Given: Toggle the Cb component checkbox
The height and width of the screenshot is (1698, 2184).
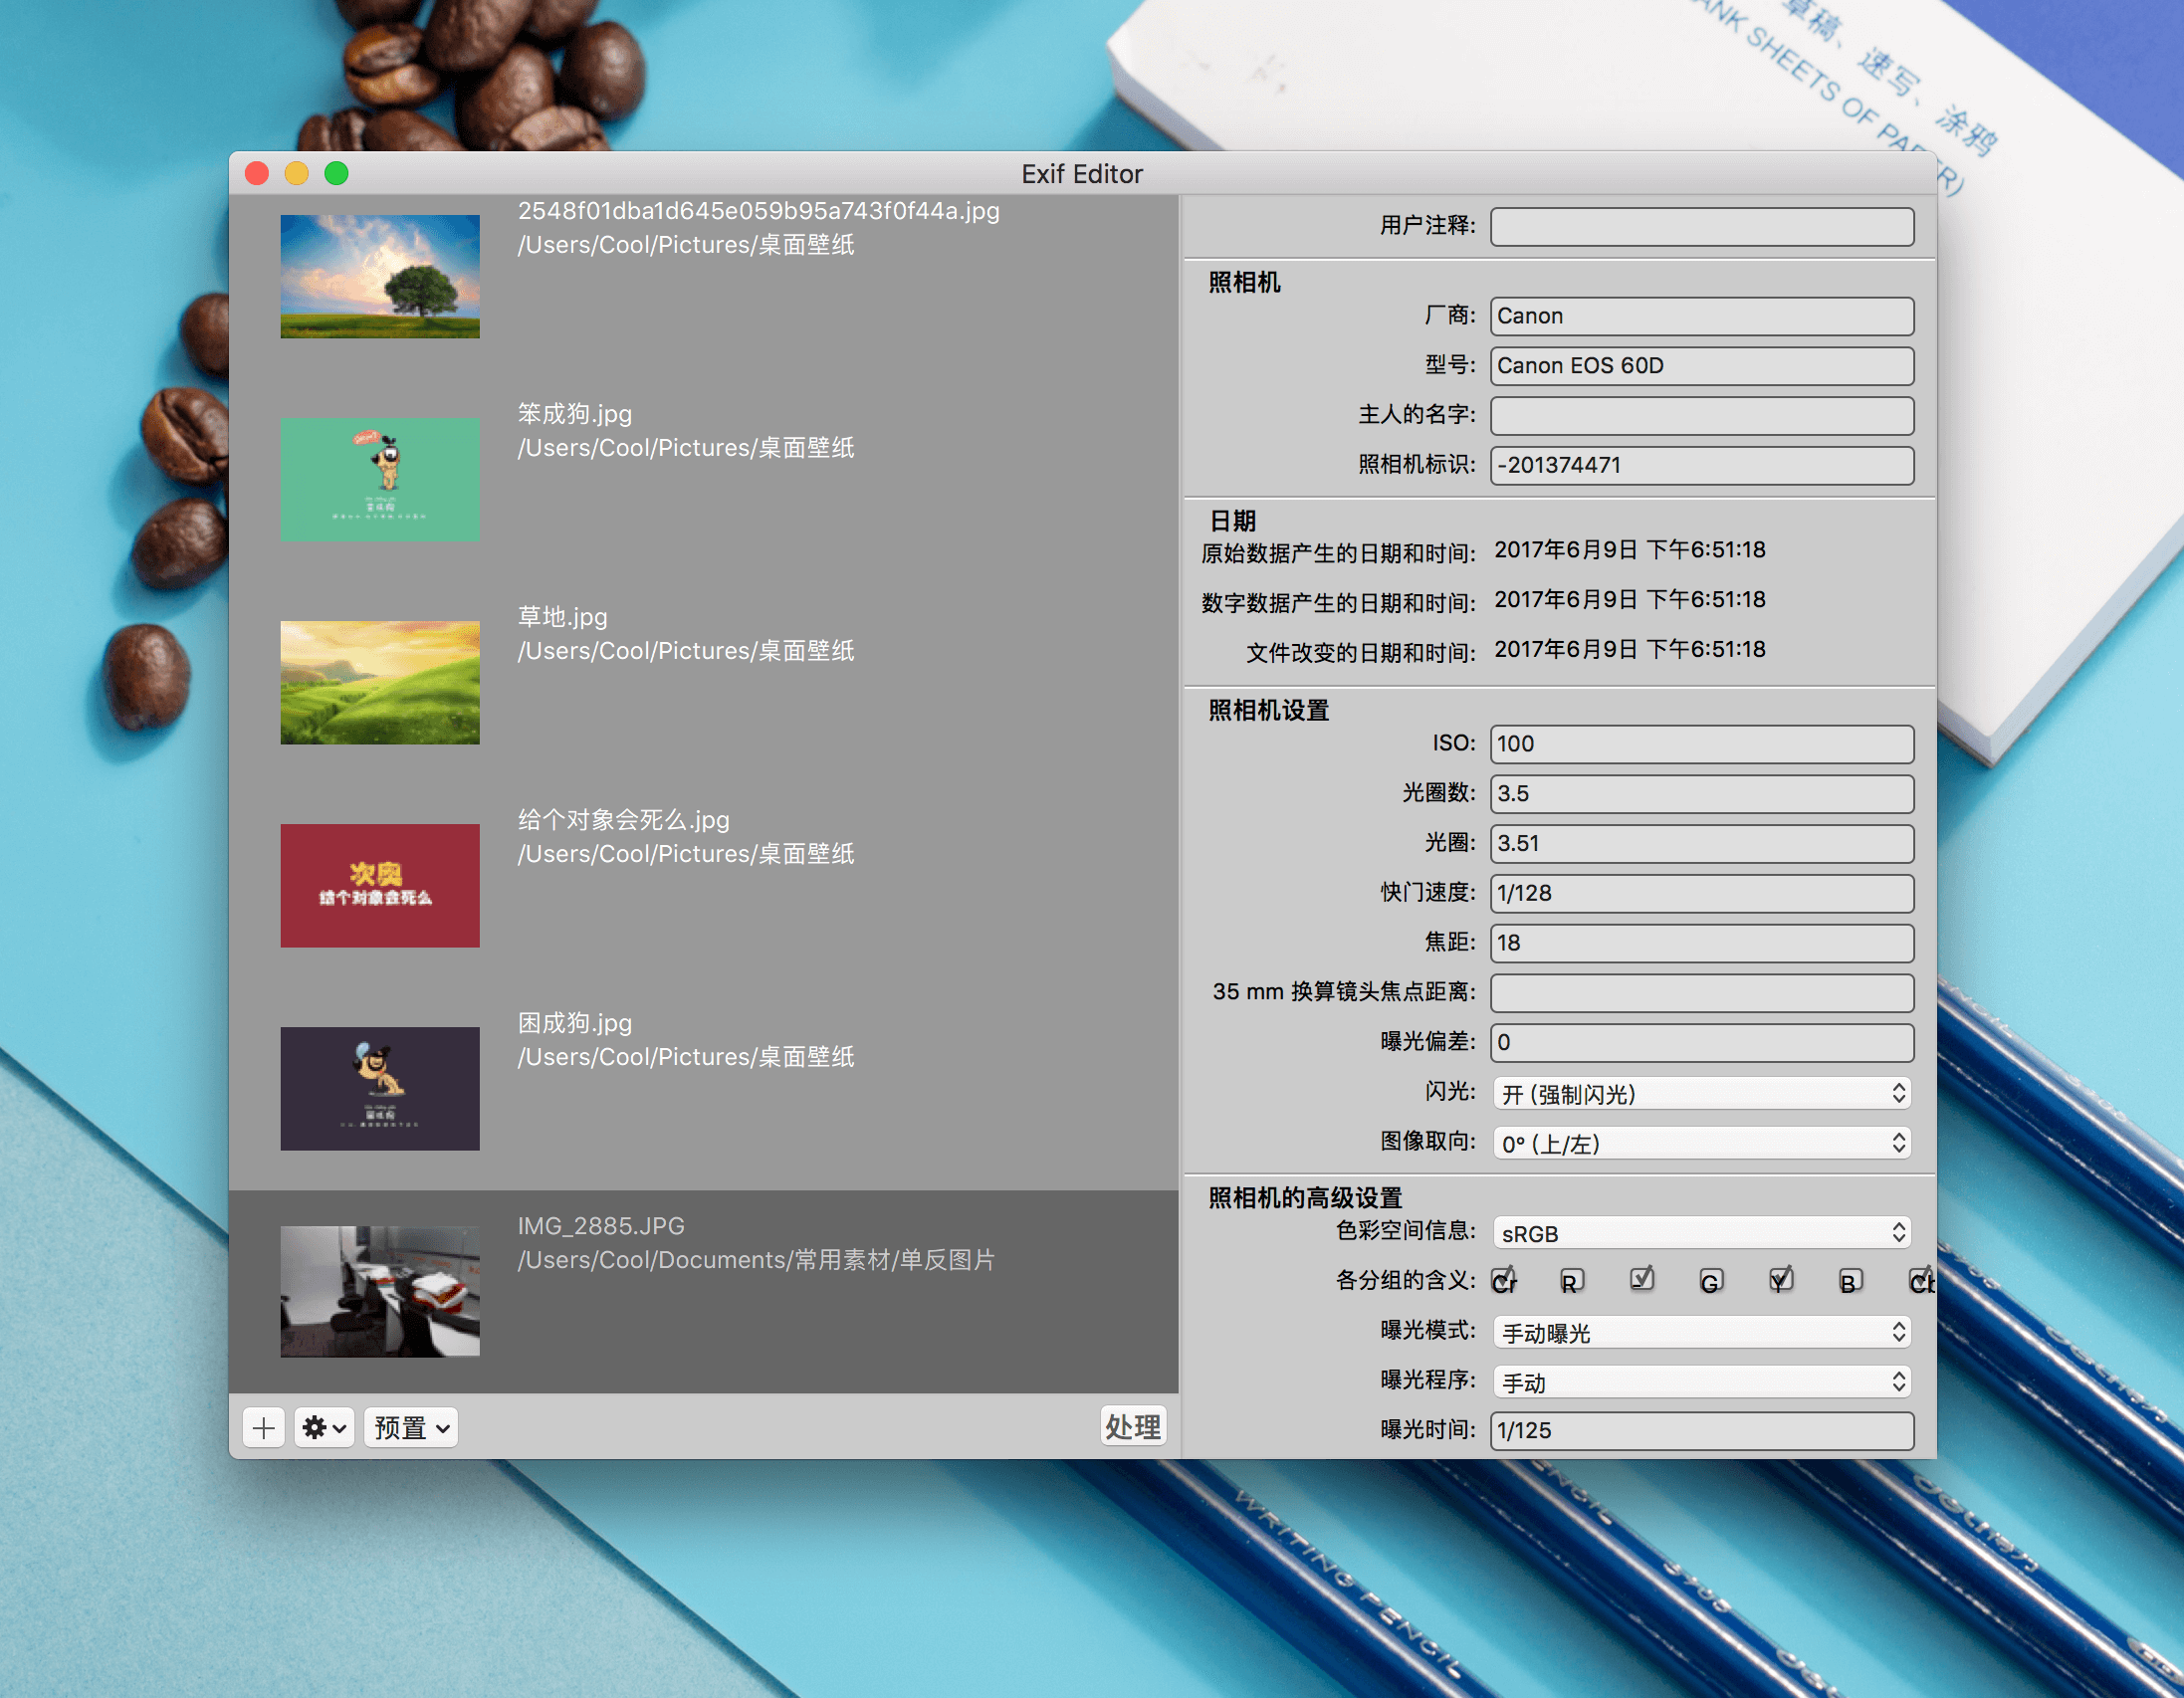Looking at the screenshot, I should (1920, 1281).
